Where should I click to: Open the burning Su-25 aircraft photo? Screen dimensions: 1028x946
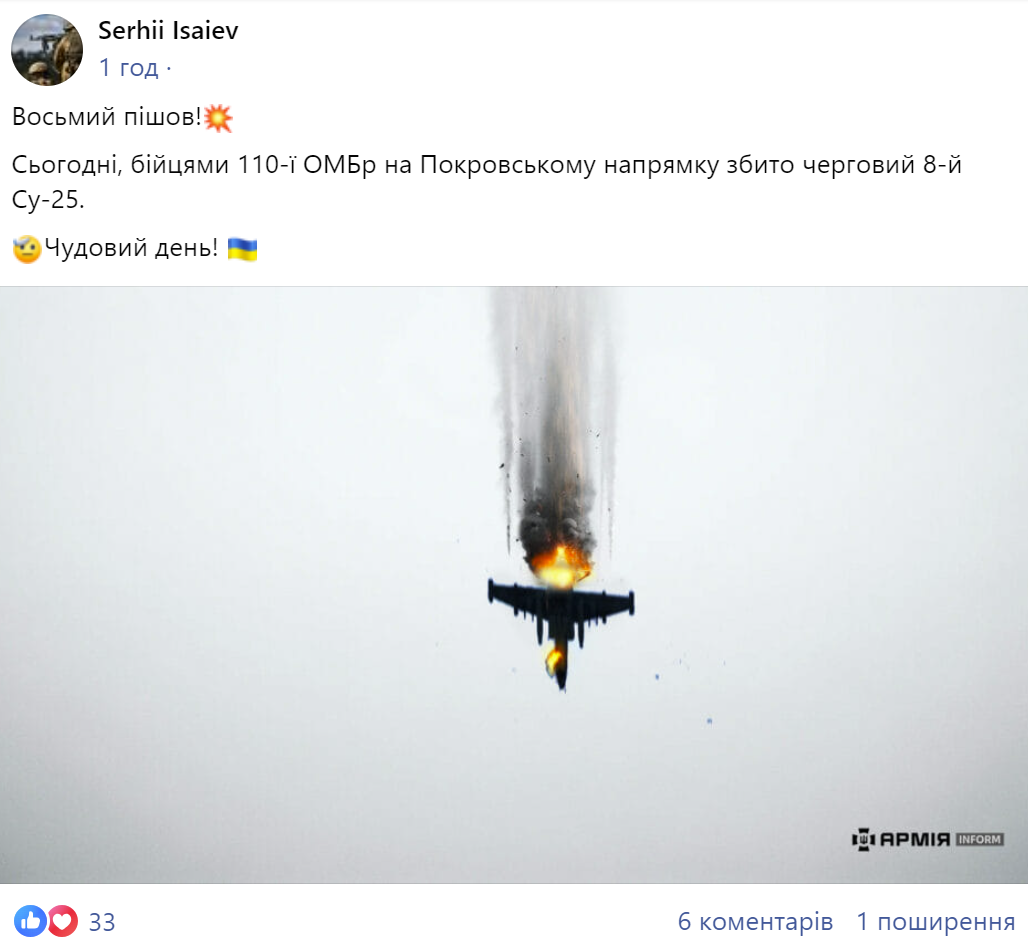click(514, 585)
